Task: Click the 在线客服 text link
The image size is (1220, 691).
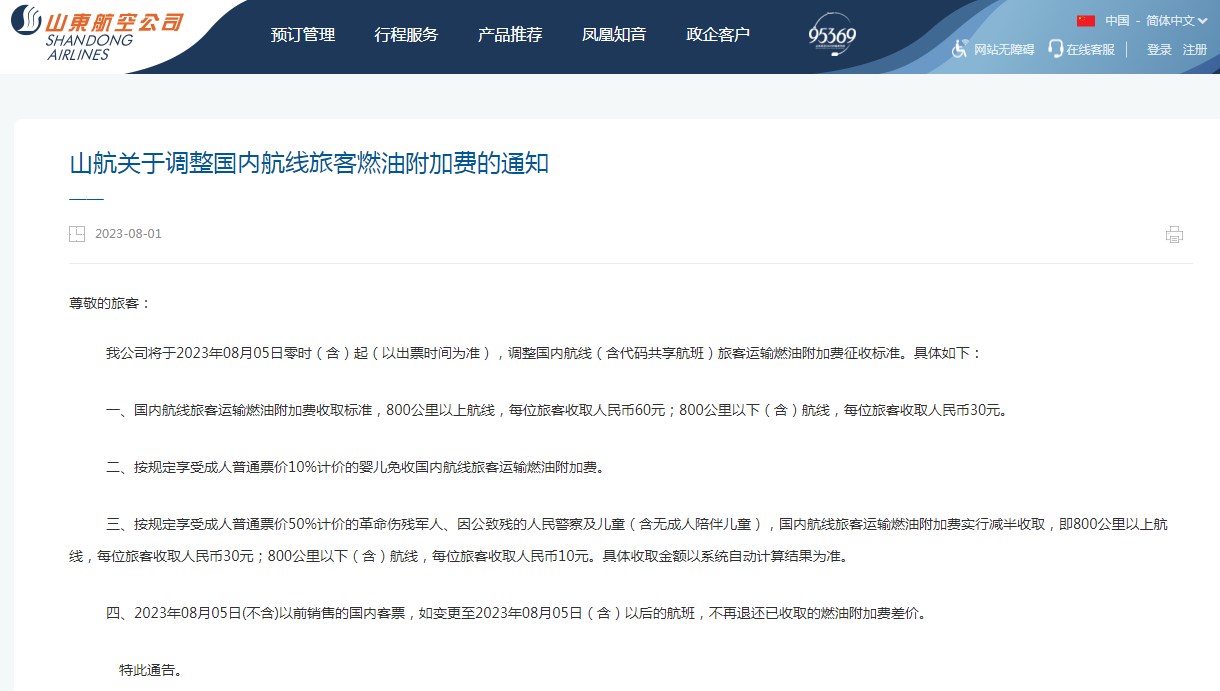Action: click(1090, 49)
